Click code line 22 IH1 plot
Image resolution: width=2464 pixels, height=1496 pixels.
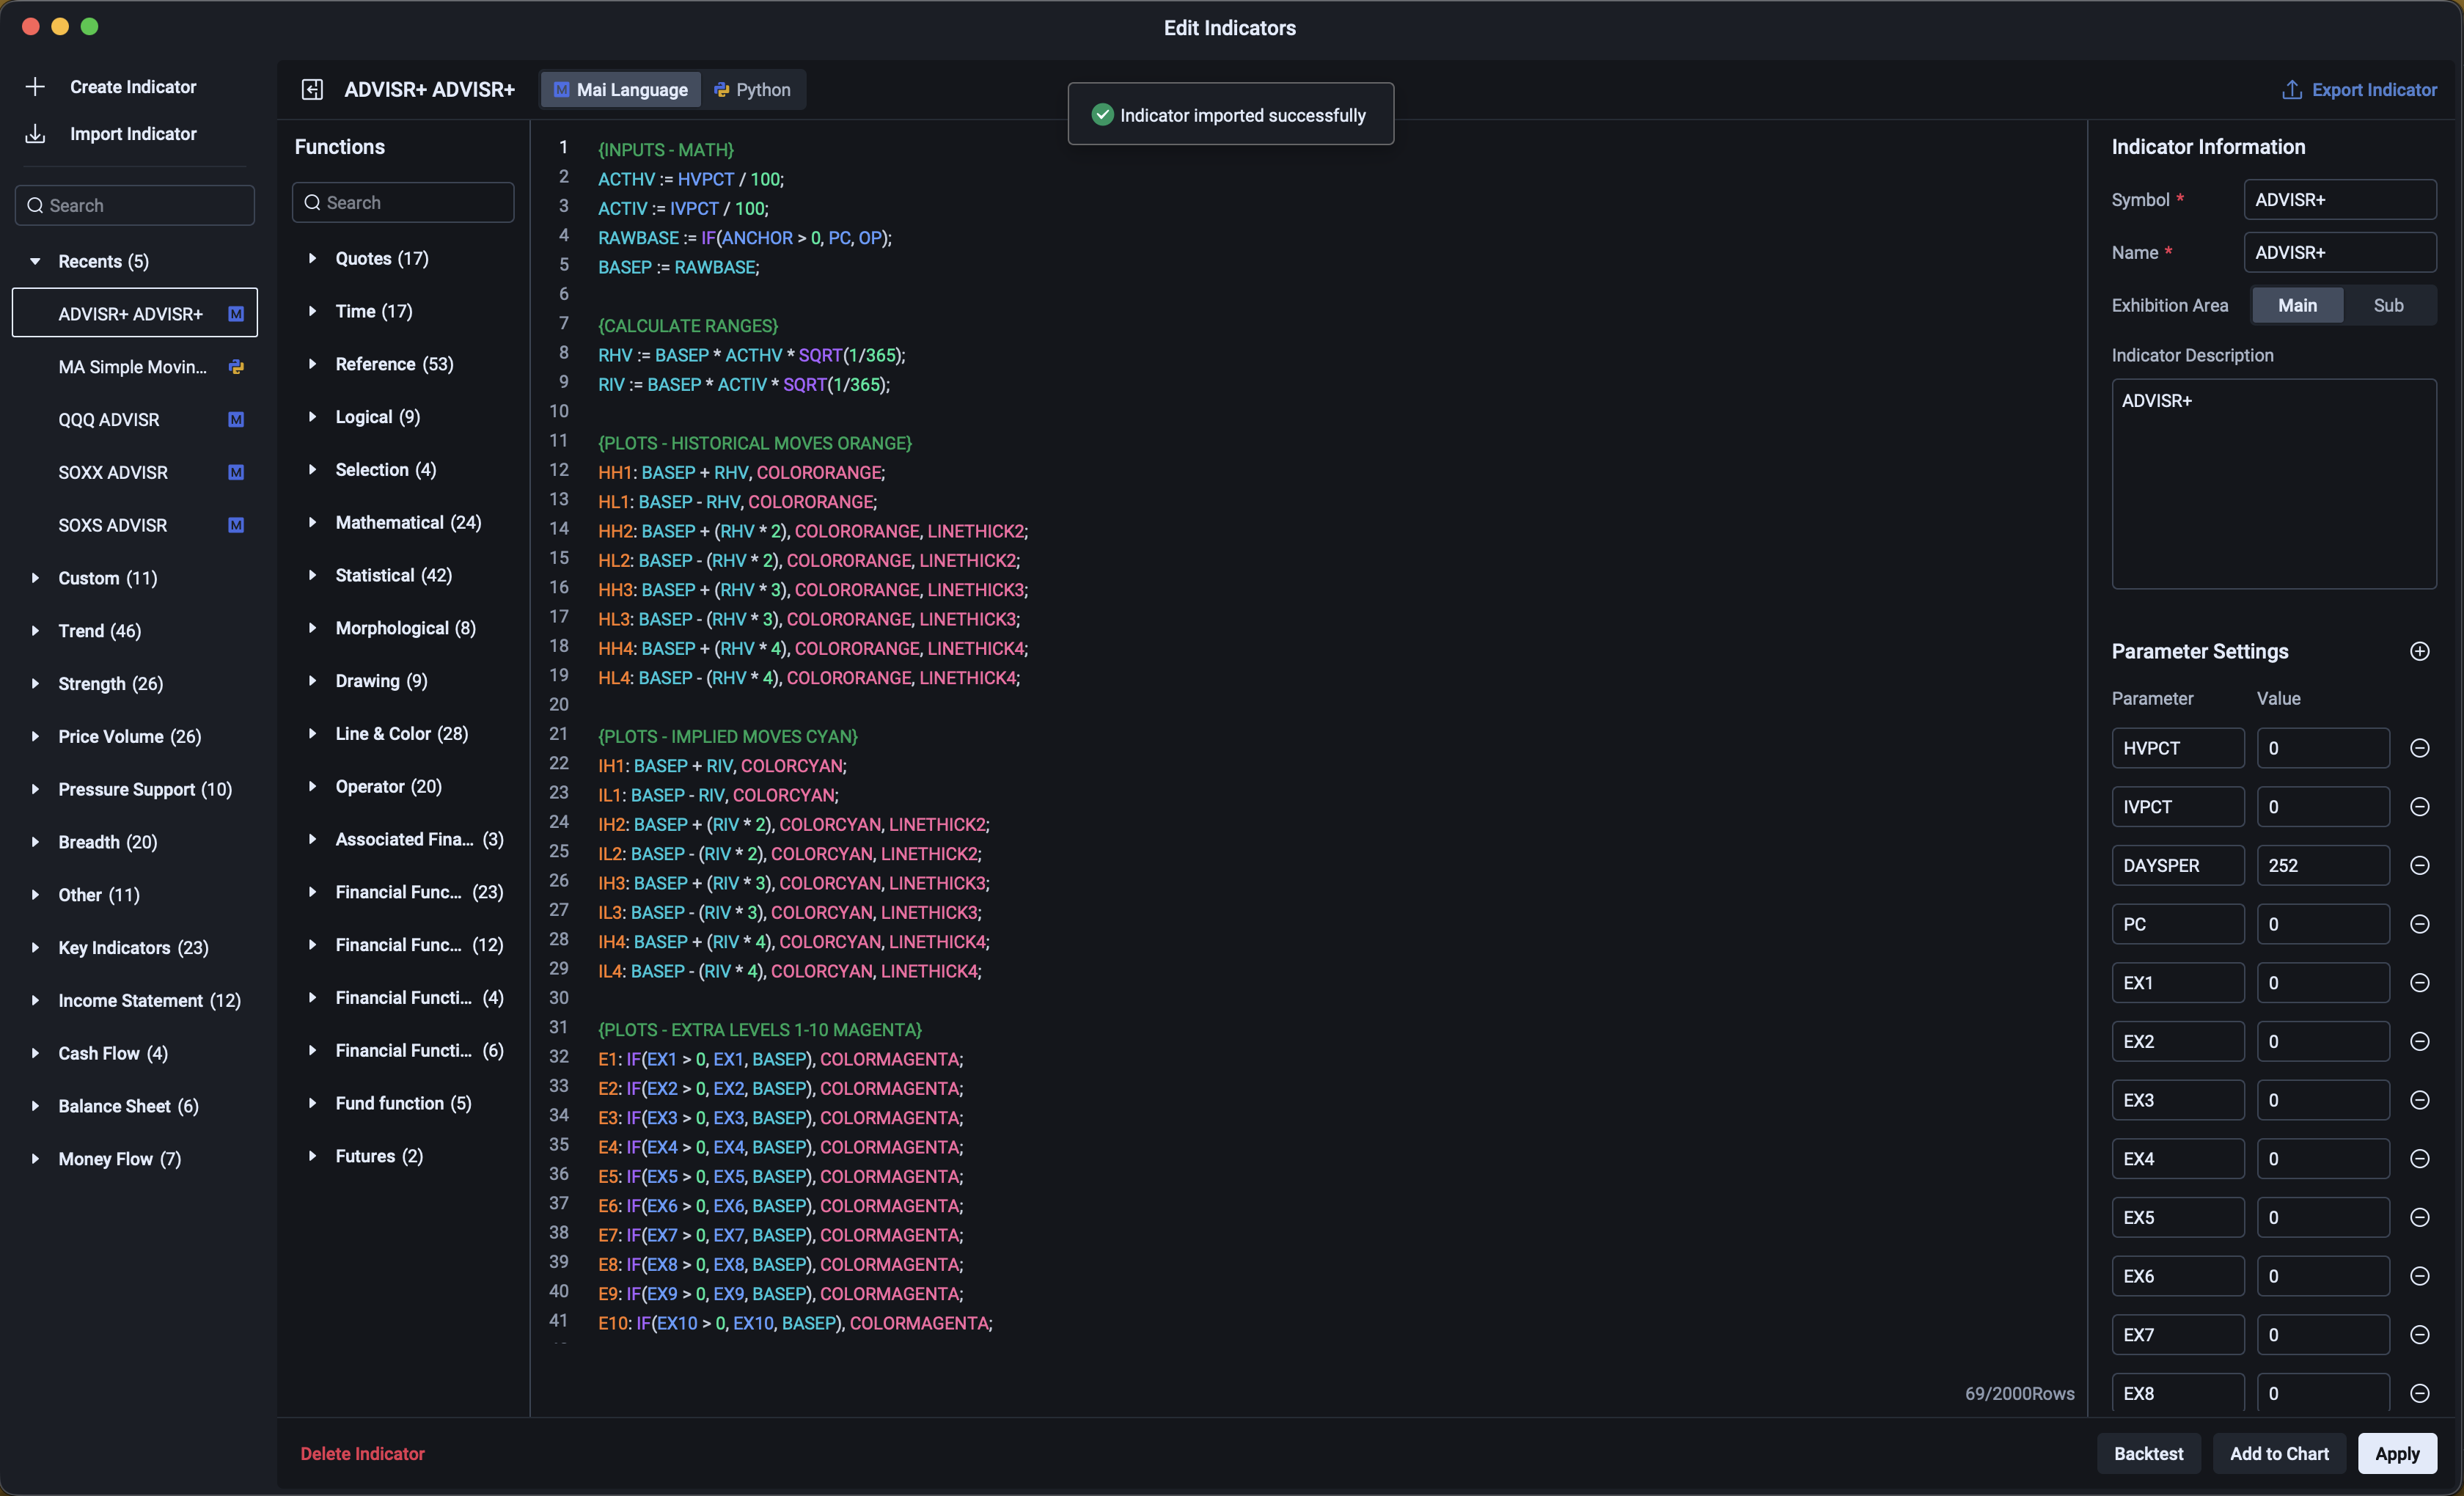click(x=722, y=766)
